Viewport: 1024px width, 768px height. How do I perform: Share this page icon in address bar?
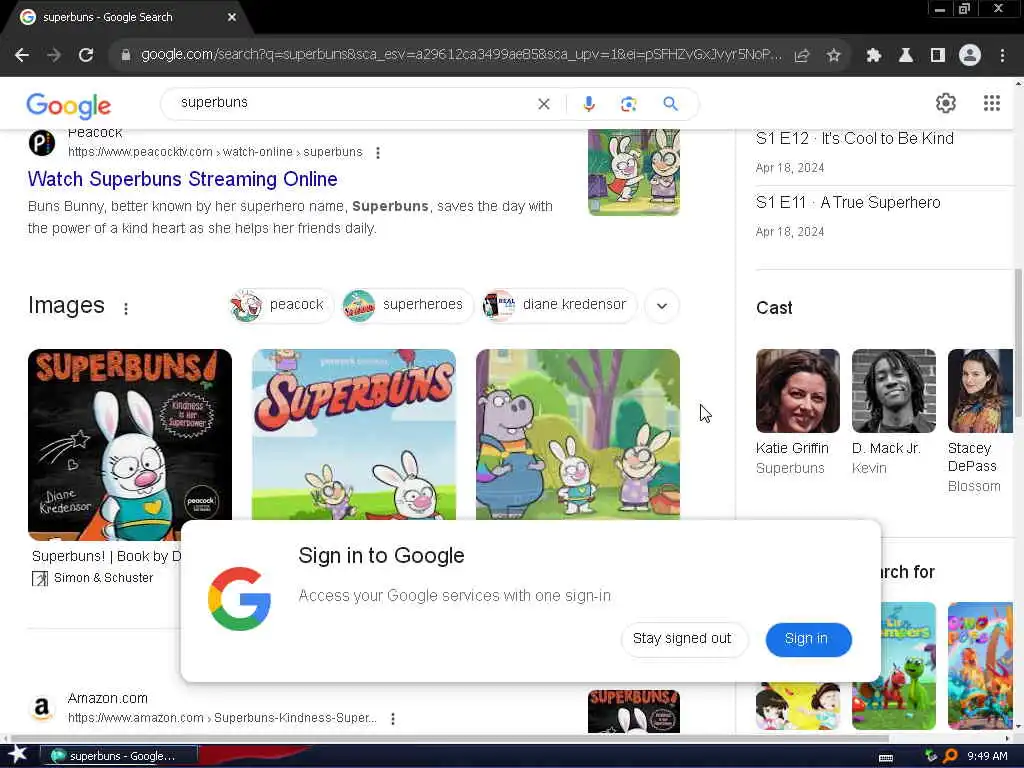coord(802,56)
